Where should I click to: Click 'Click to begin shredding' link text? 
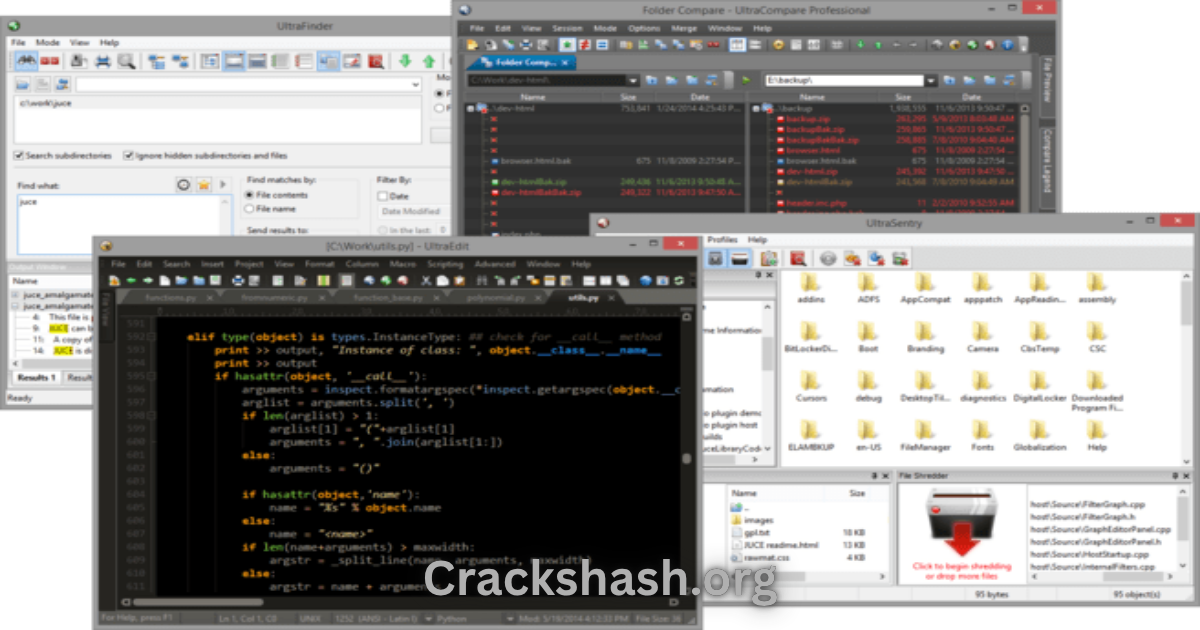click(962, 567)
